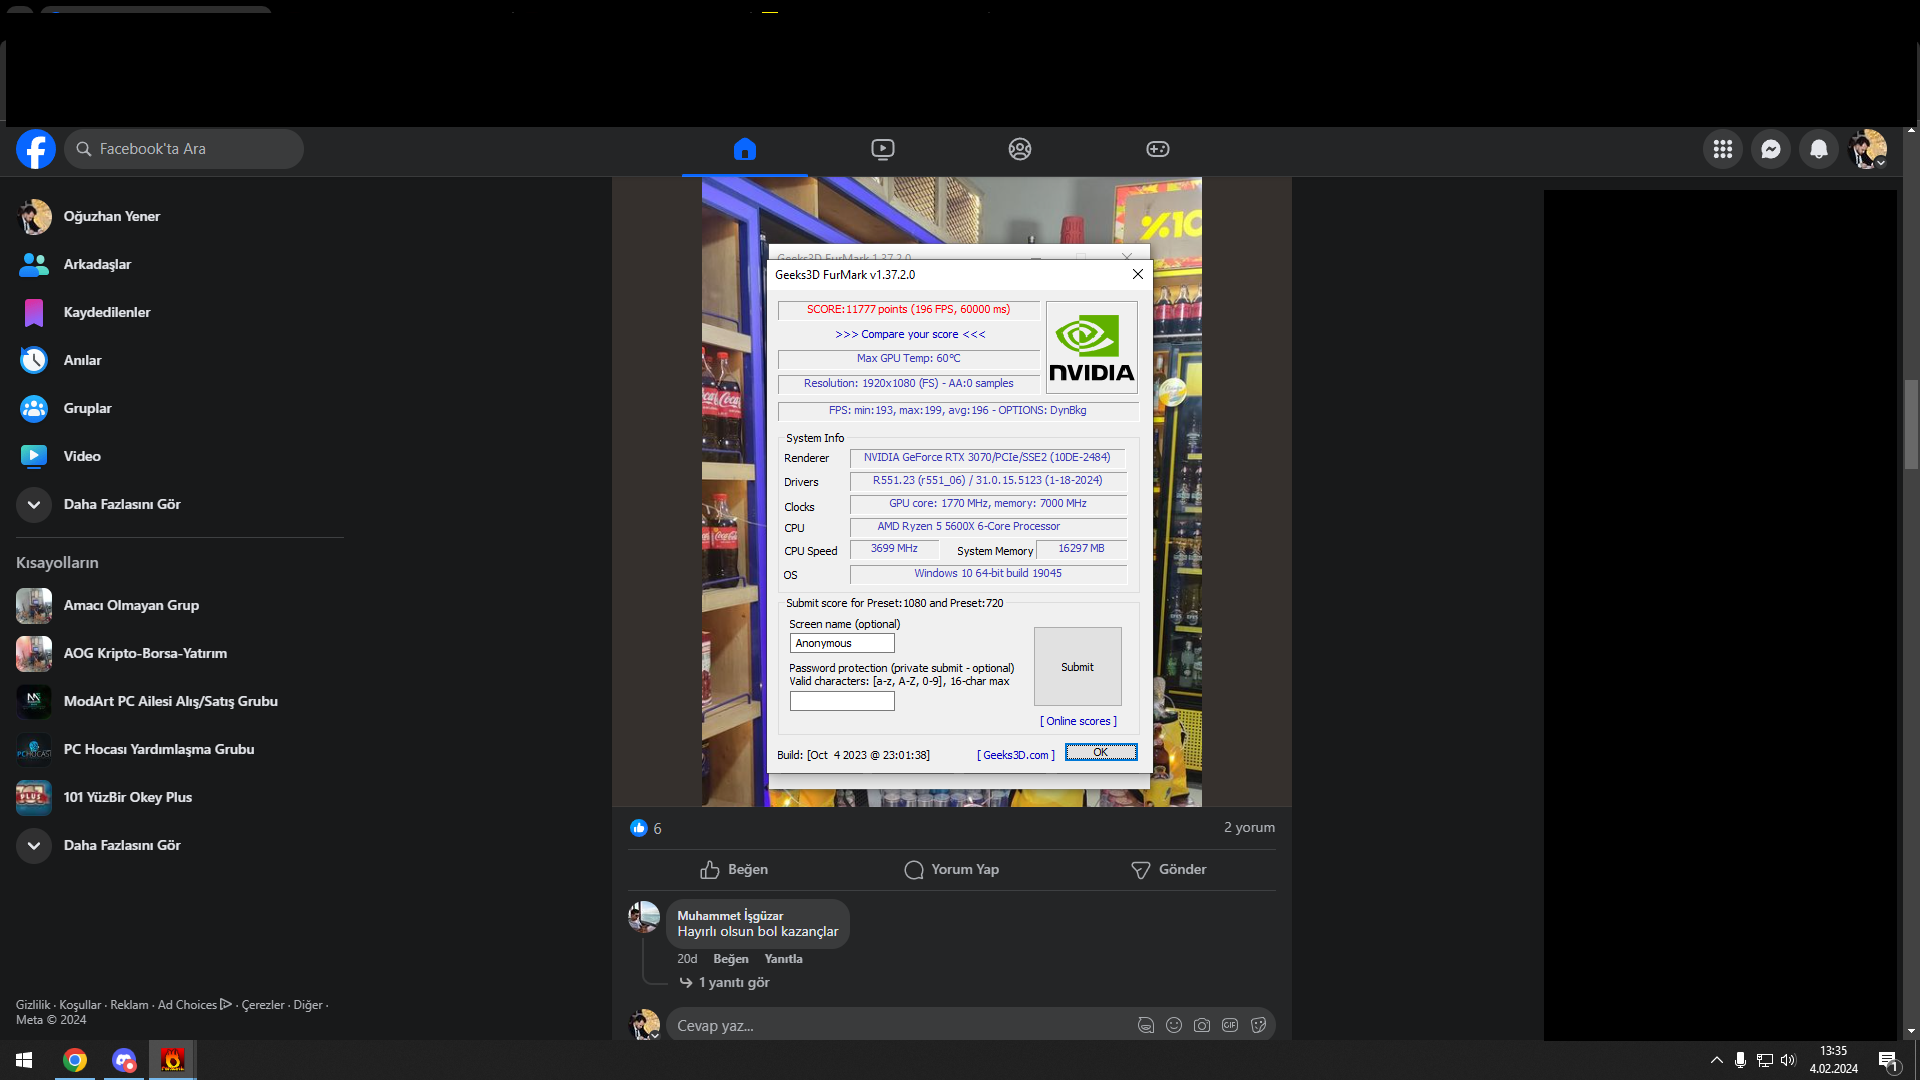
Task: Open the taskbar clock and calendar
Action: (1834, 1060)
